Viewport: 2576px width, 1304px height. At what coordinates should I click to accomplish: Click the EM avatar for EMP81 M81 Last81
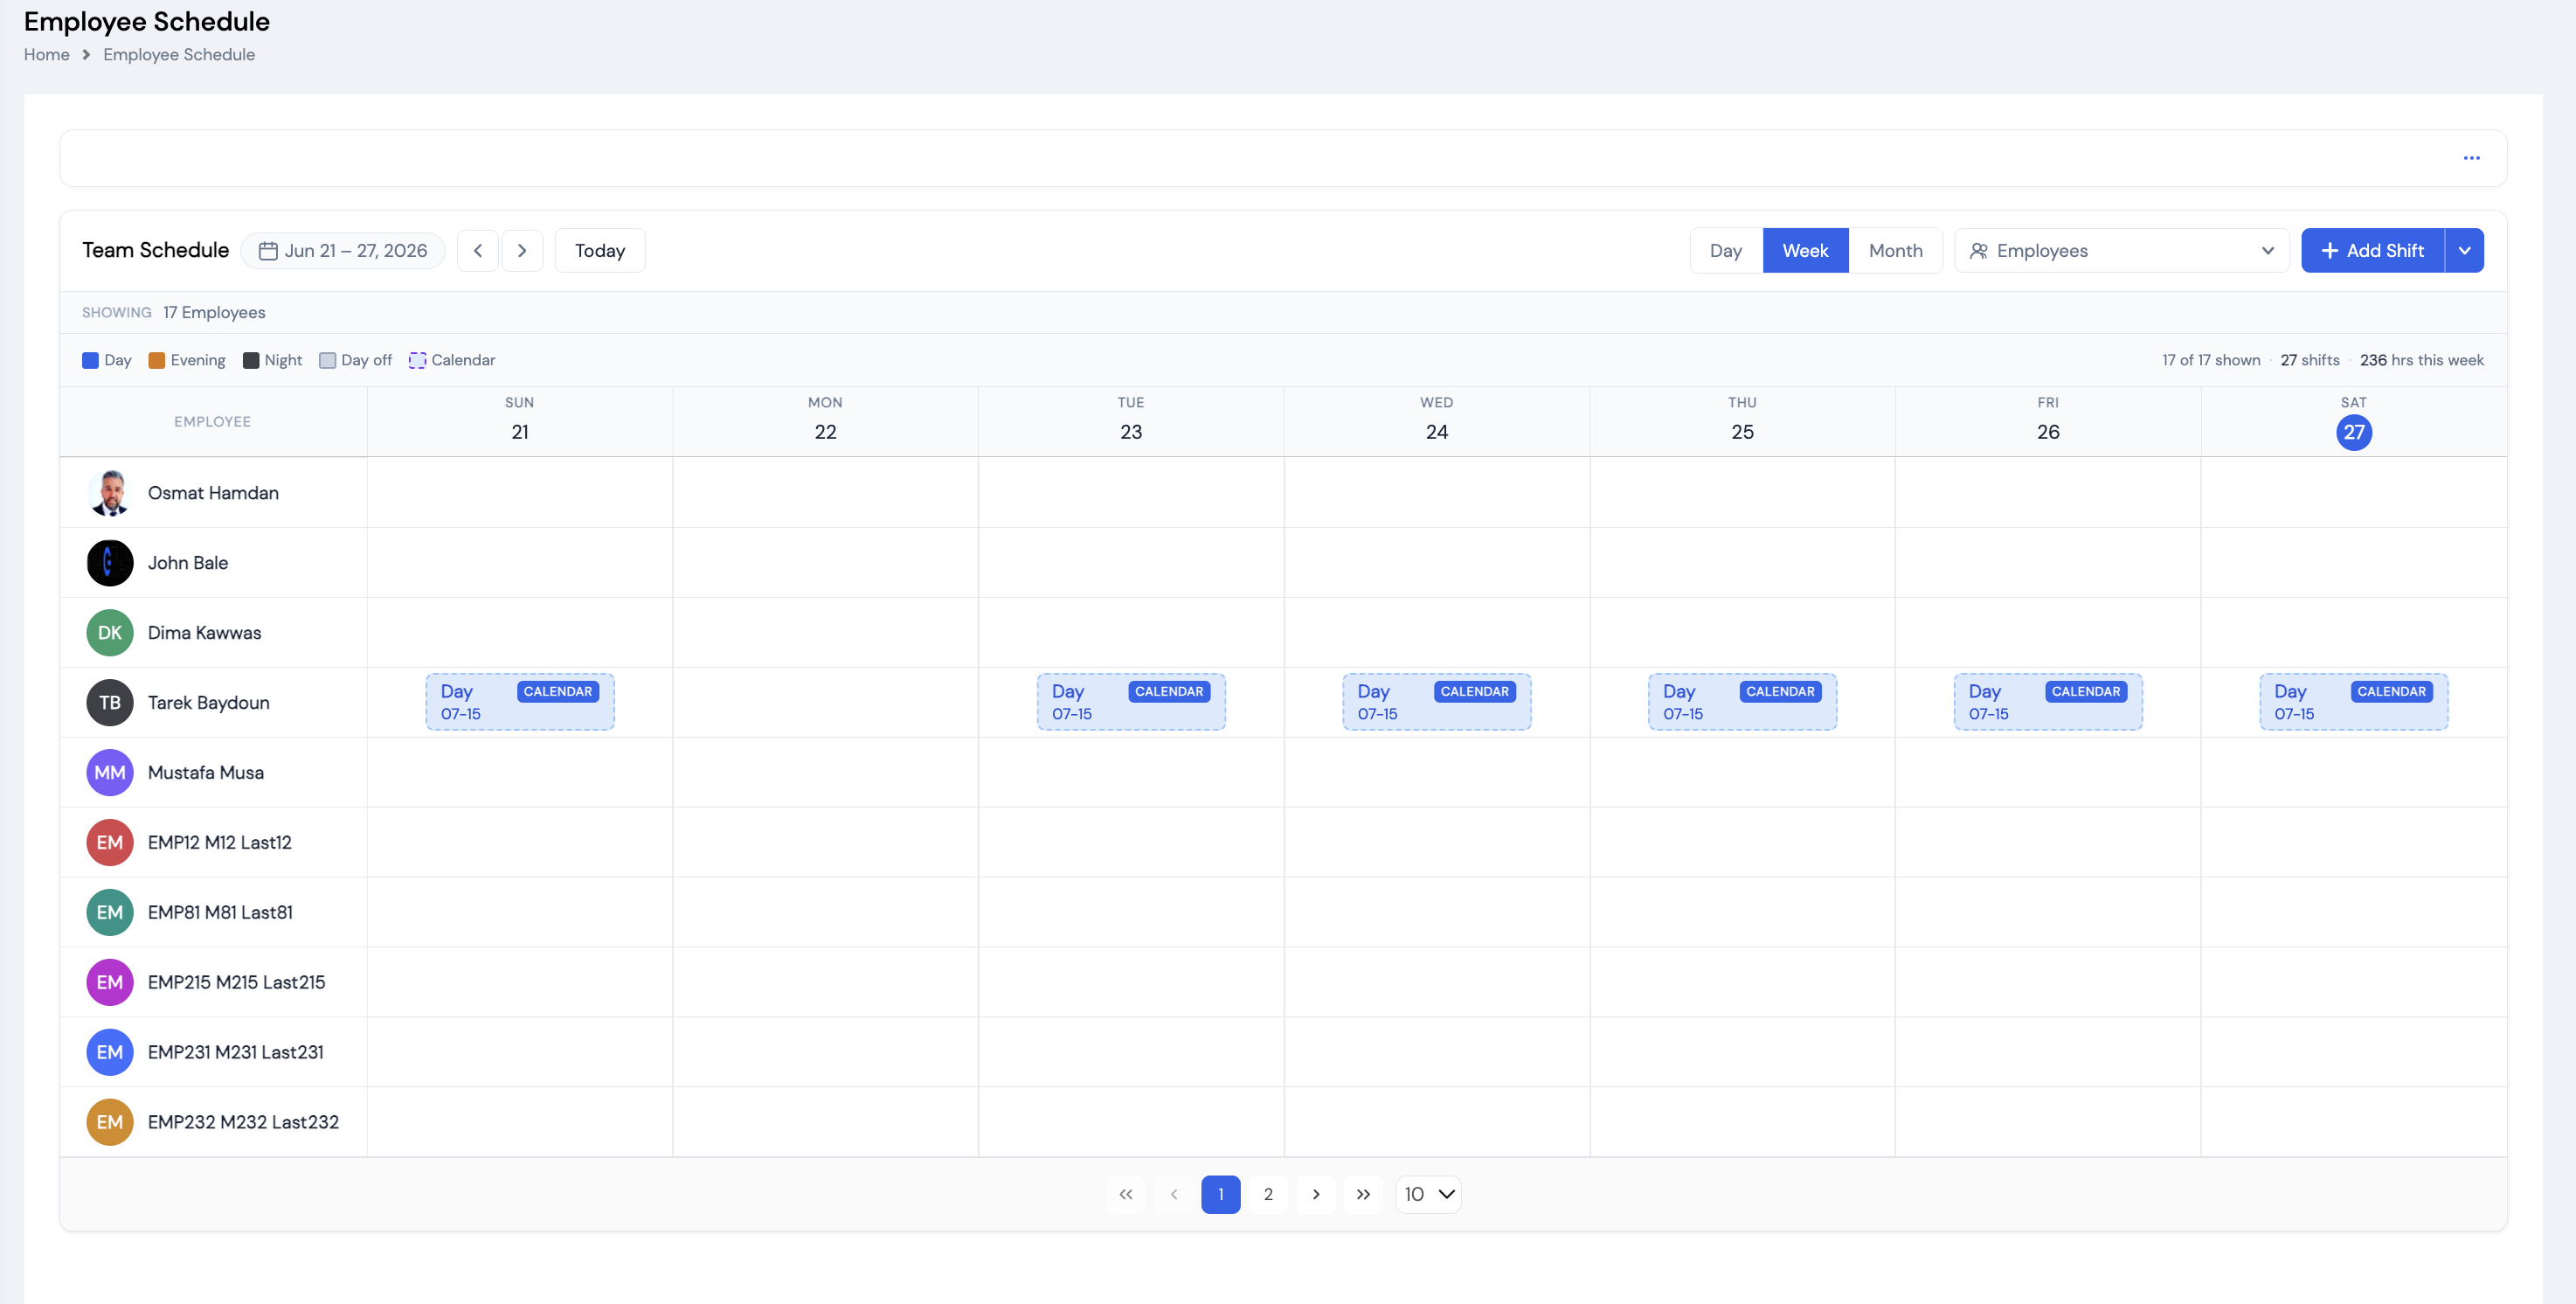pyautogui.click(x=110, y=913)
